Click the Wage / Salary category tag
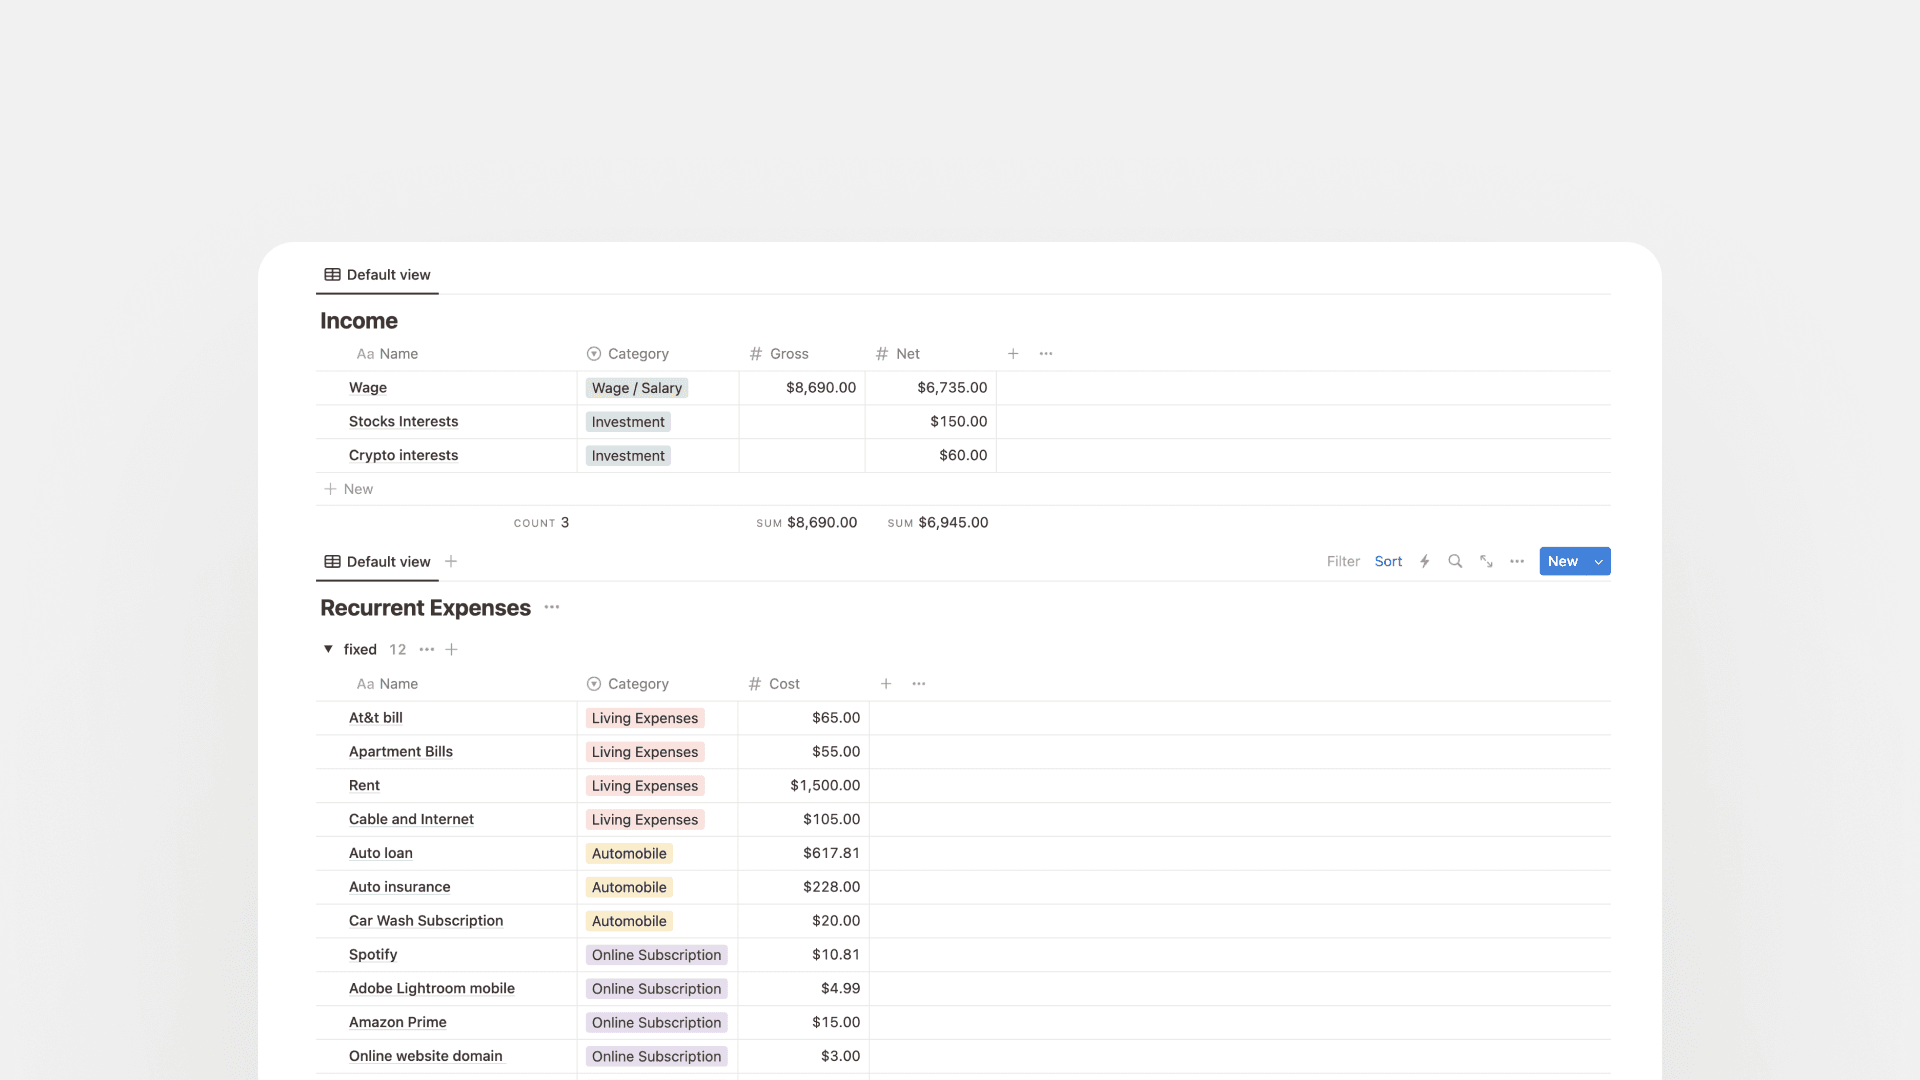 [x=637, y=388]
